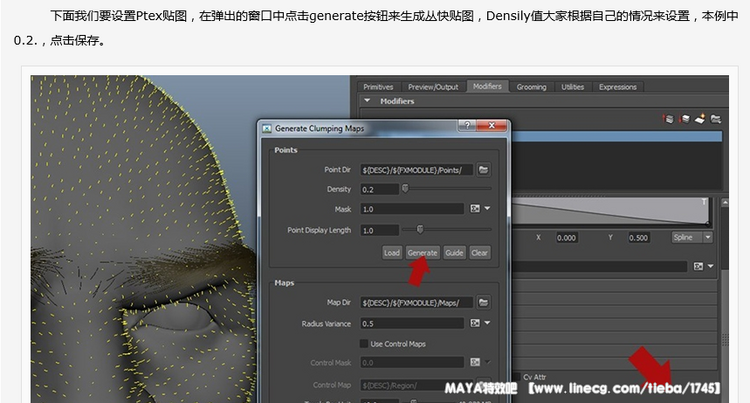Viewport: 750px width, 403px height.
Task: Open the Utilities tab
Action: [573, 87]
